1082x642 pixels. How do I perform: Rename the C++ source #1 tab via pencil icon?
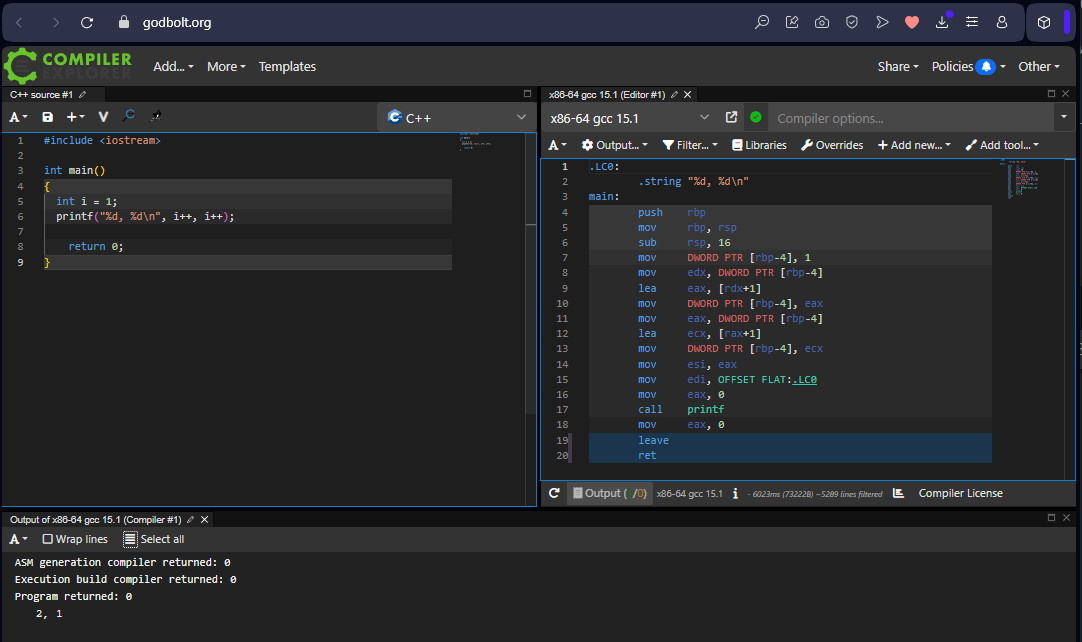[83, 95]
